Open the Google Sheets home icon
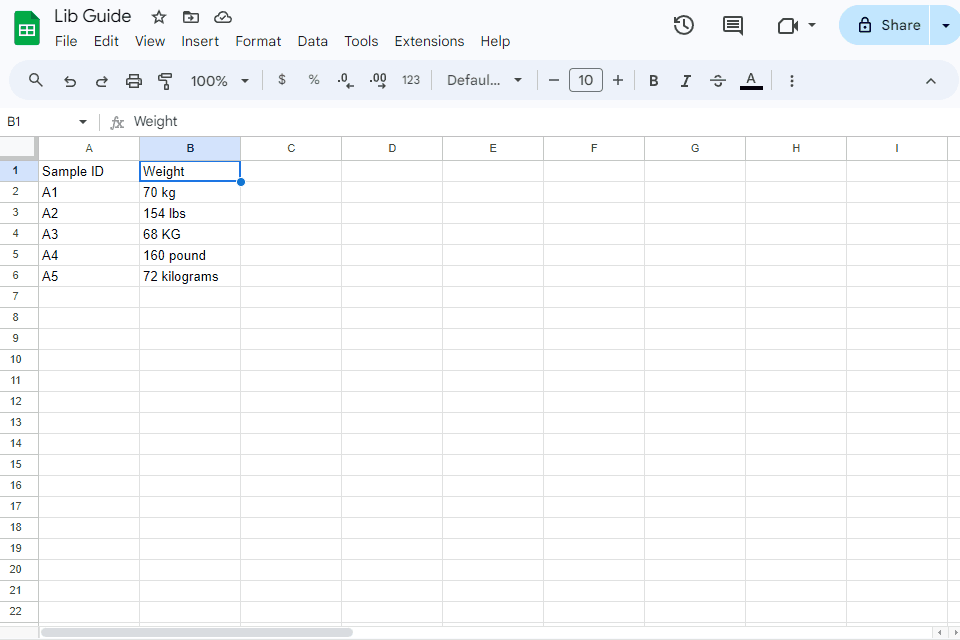The width and height of the screenshot is (960, 640). 27,28
